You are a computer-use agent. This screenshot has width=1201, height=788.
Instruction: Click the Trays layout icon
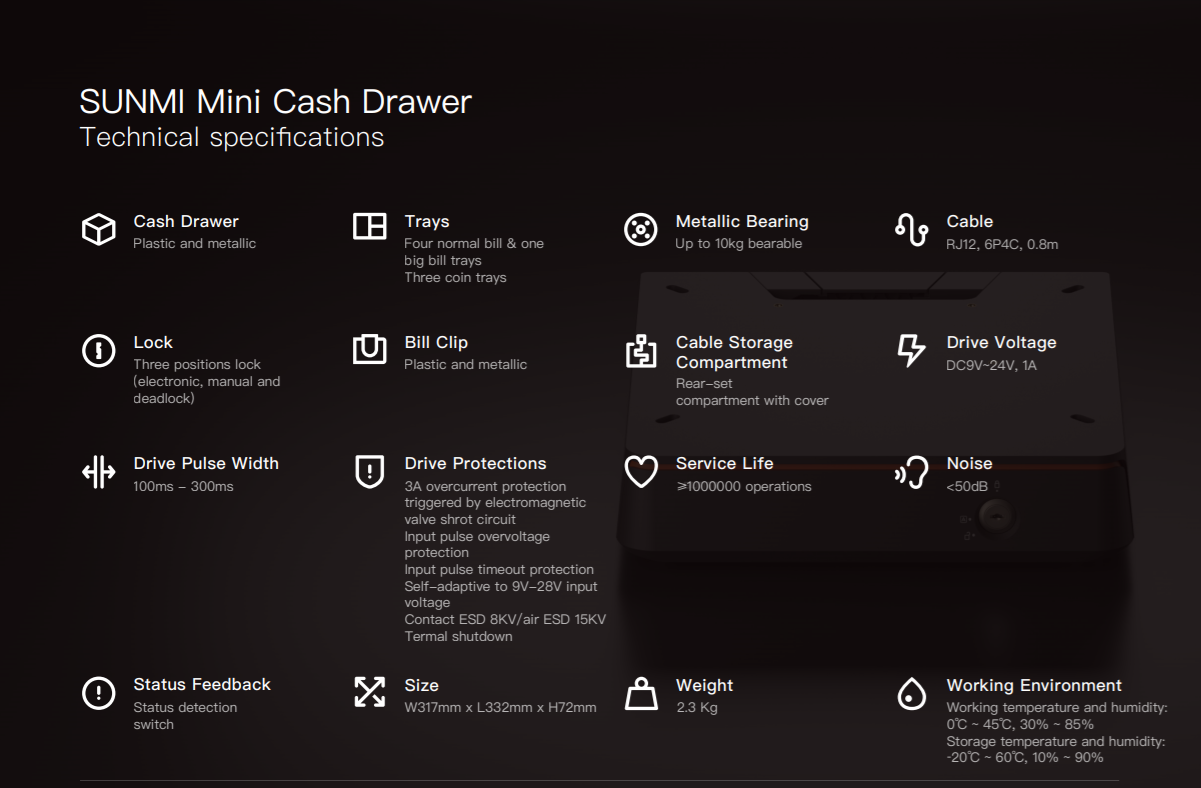[x=369, y=226]
